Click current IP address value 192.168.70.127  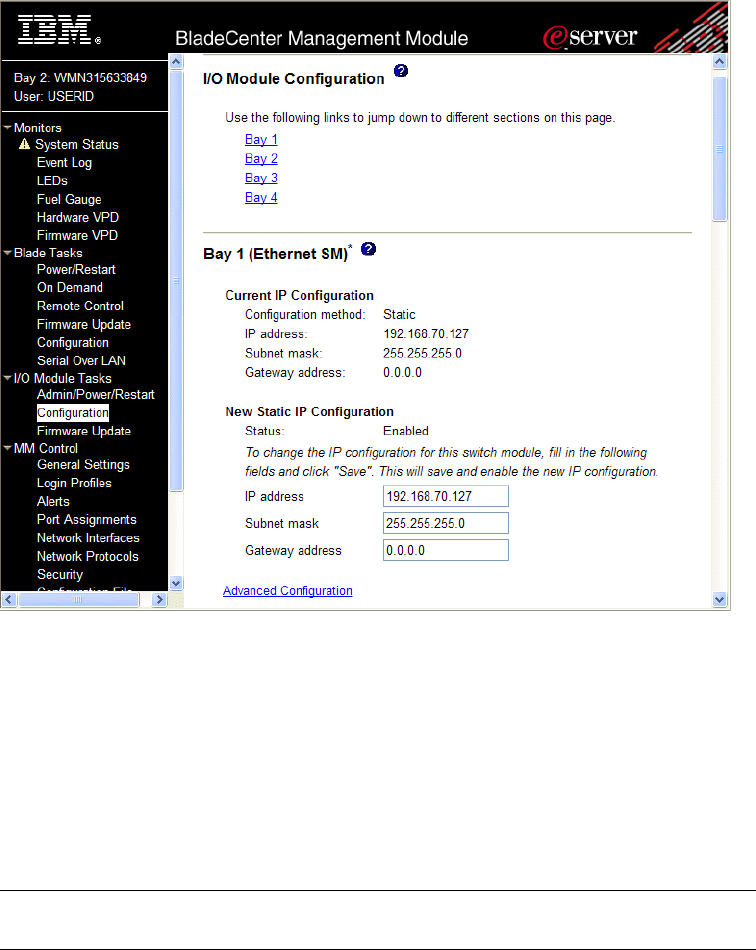426,334
